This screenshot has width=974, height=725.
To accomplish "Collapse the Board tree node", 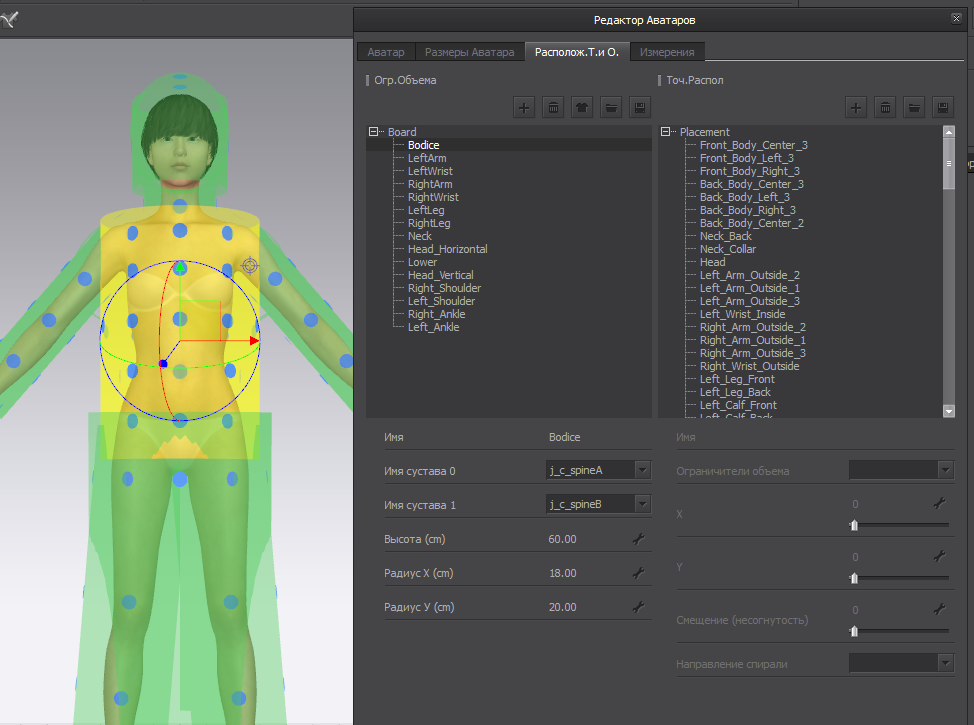I will (374, 132).
